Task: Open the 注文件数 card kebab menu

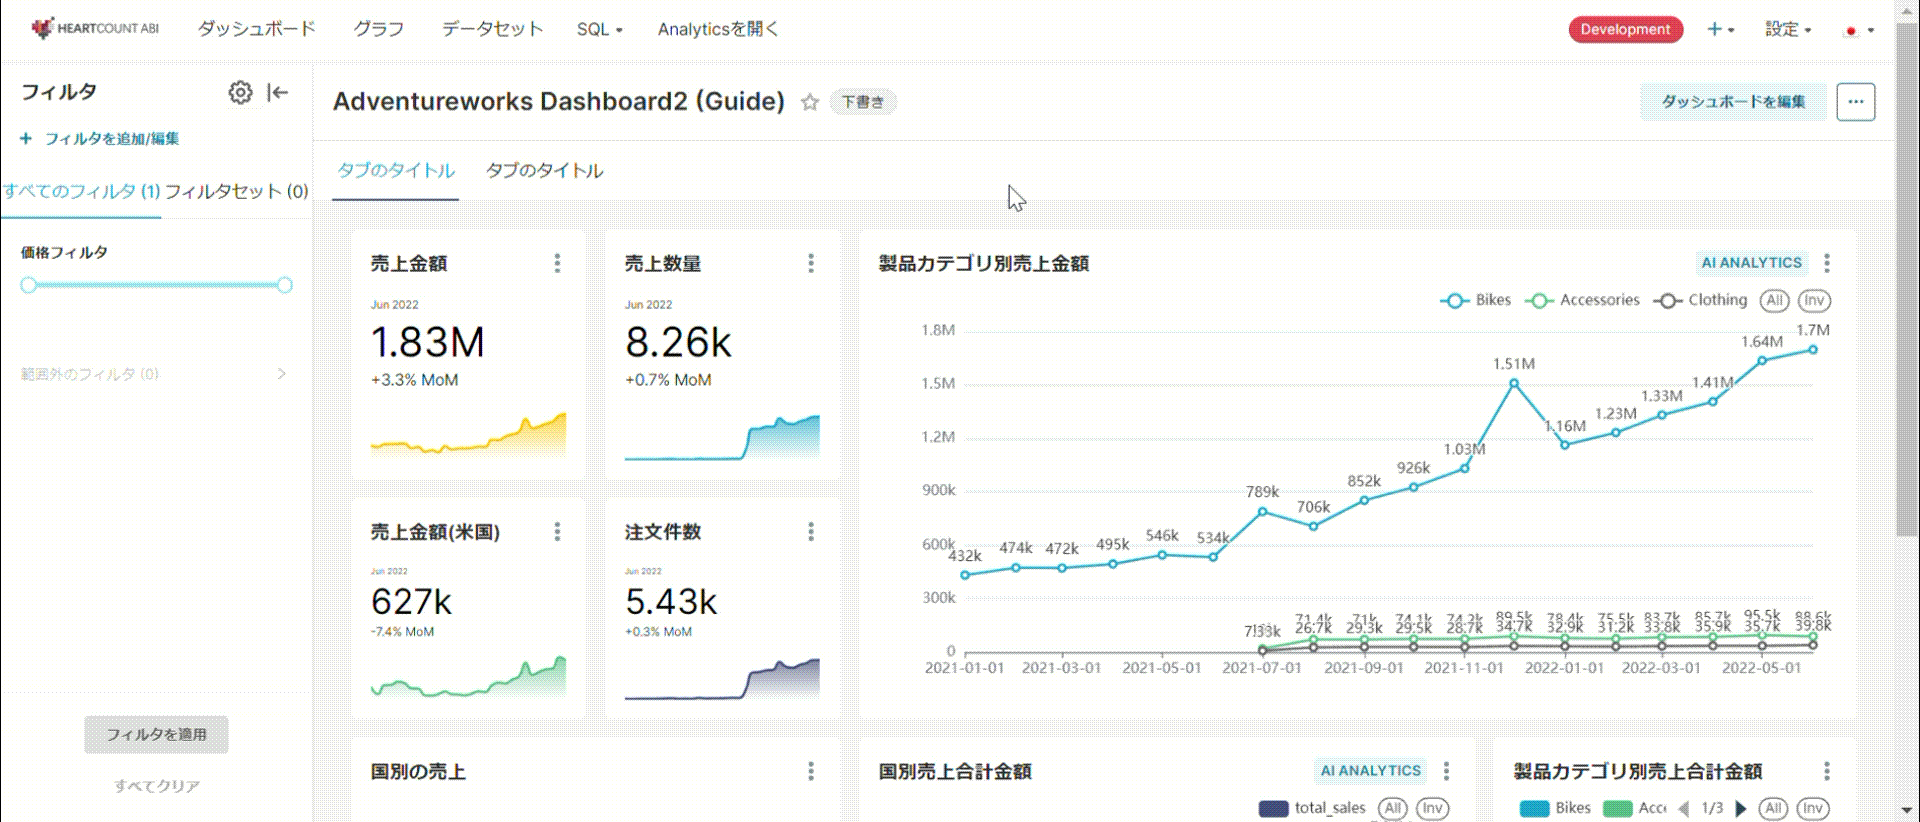Action: tap(811, 532)
